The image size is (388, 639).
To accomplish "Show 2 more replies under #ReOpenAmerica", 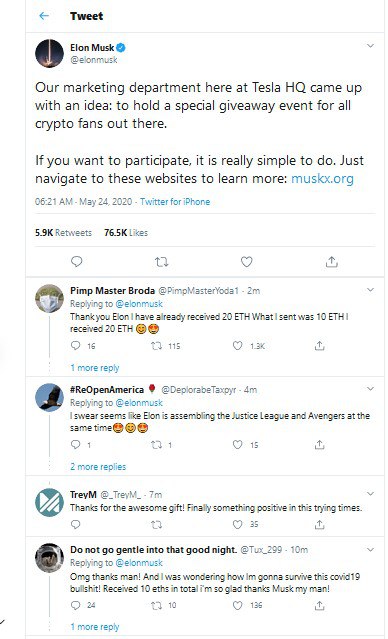I will point(98,467).
